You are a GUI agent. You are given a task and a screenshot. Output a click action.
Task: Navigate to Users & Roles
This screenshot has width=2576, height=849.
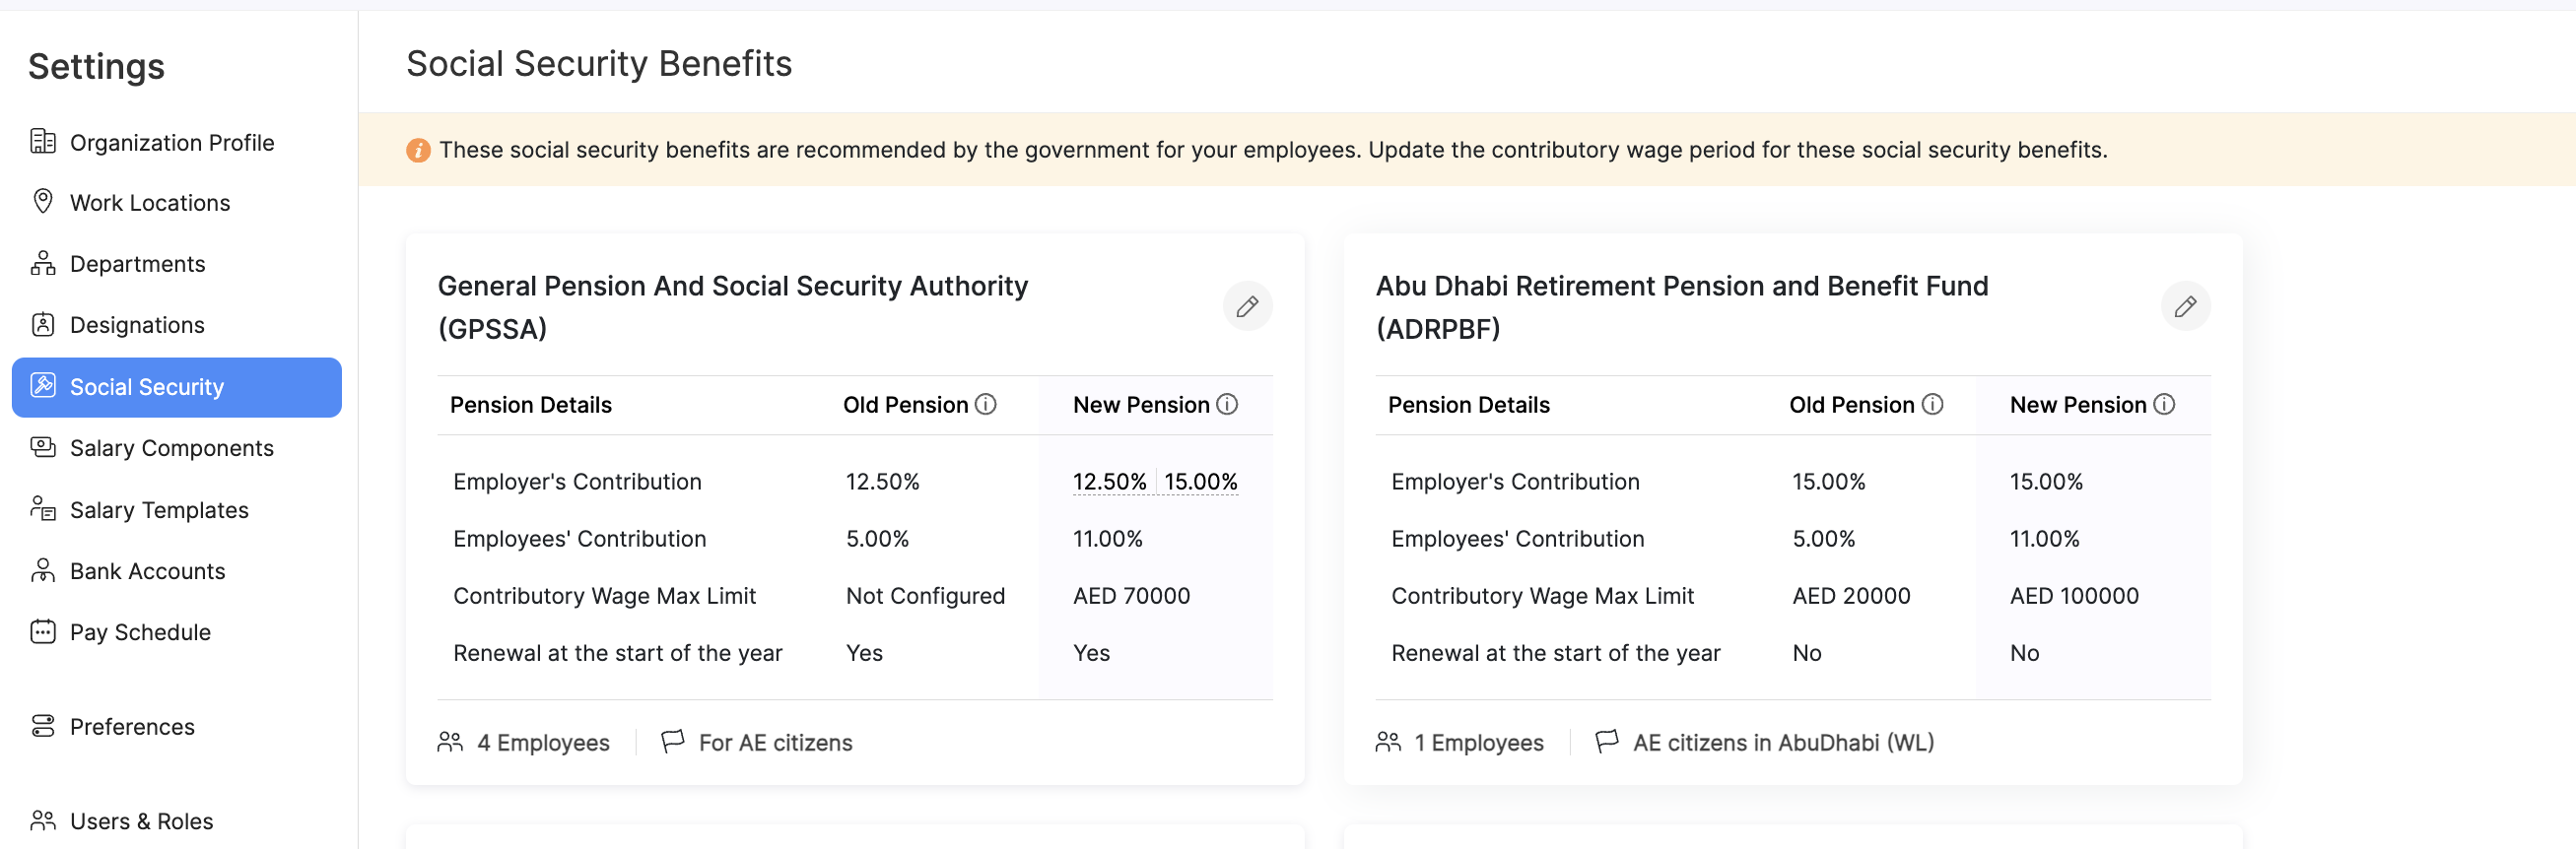pyautogui.click(x=141, y=821)
